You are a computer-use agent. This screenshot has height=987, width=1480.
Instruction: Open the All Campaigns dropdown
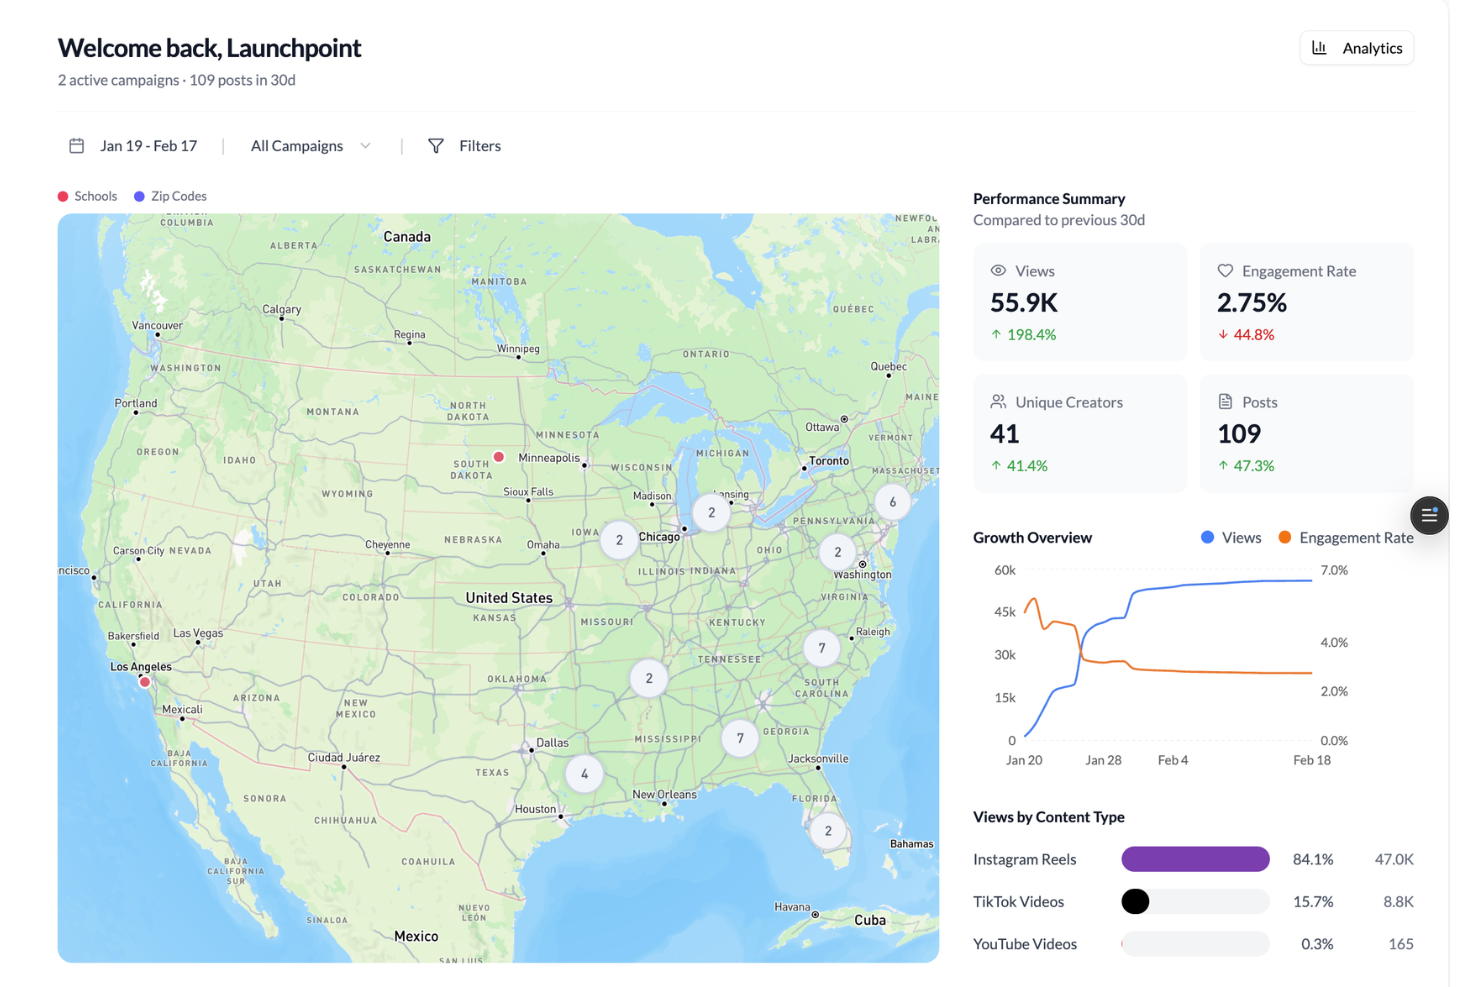(x=309, y=146)
